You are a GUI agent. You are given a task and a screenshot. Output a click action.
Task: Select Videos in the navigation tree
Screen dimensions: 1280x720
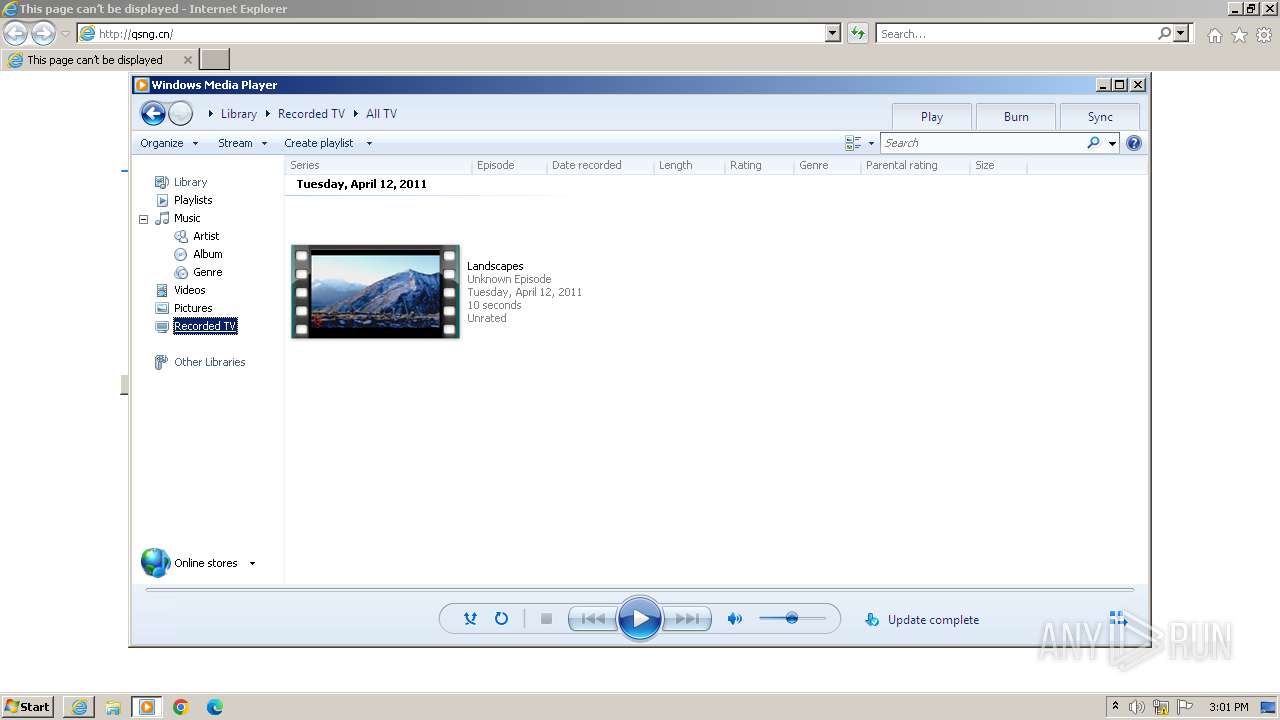pyautogui.click(x=190, y=290)
